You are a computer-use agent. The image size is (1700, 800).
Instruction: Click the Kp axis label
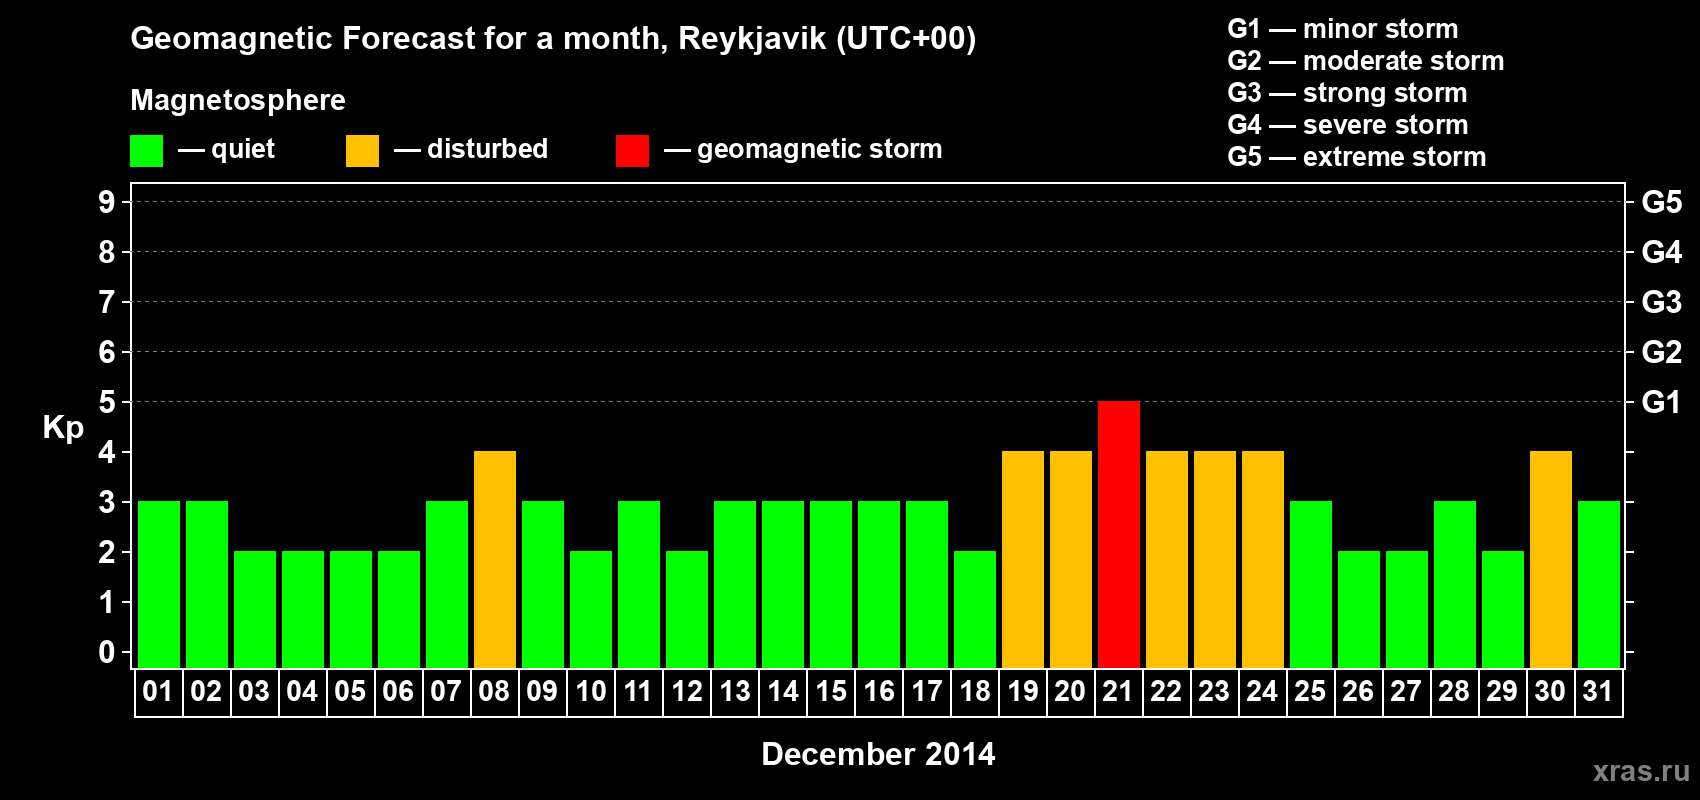63,428
